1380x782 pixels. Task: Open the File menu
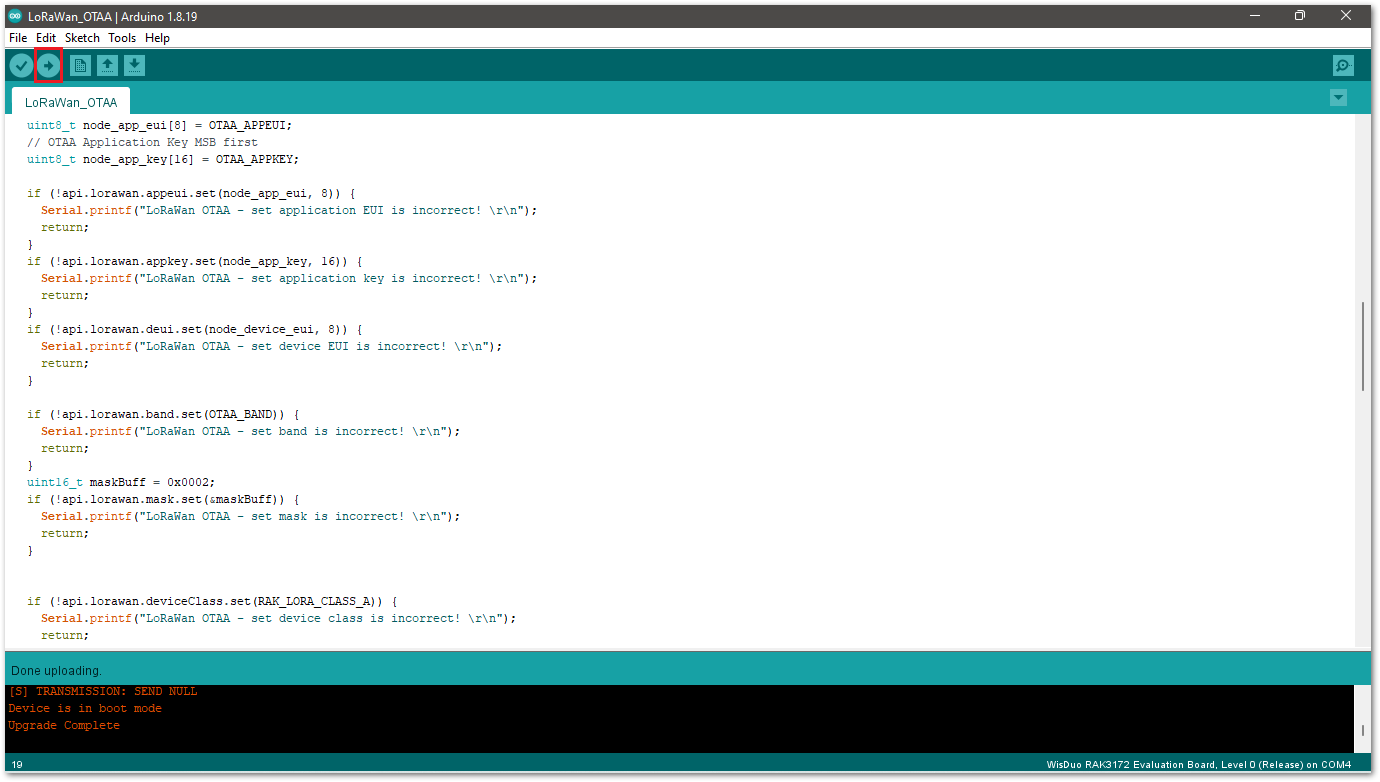pos(18,38)
